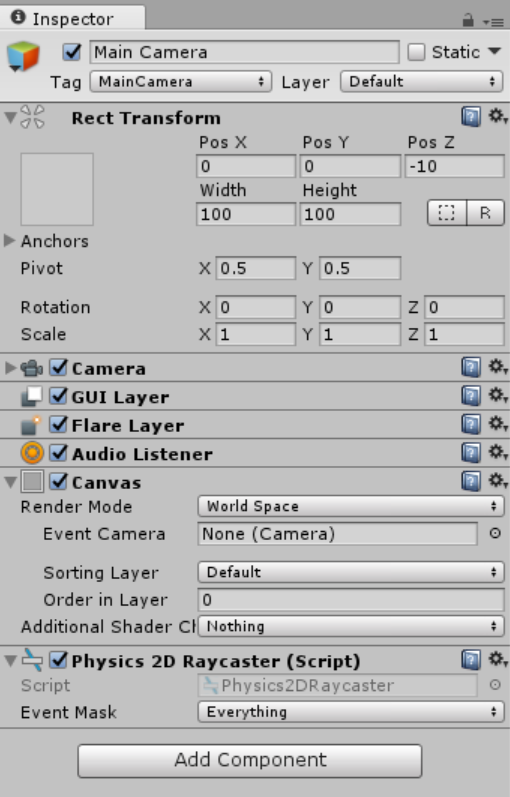Viewport: 510px width, 797px height.
Task: Open Audio Listener gear menu
Action: (x=498, y=452)
